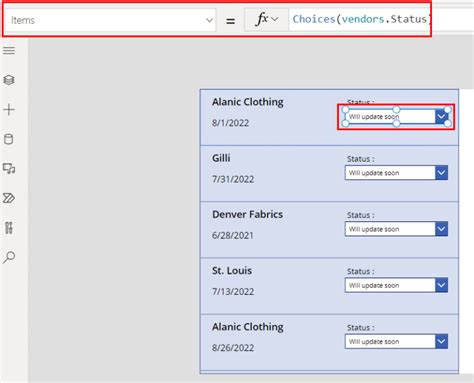The width and height of the screenshot is (474, 383).
Task: Click the 6/28/2021 date label
Action: pos(233,236)
